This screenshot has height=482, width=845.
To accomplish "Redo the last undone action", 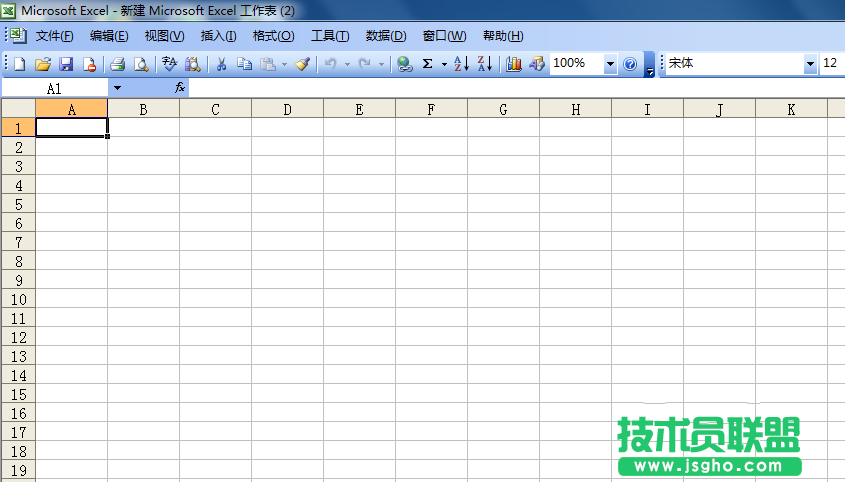I will [365, 64].
